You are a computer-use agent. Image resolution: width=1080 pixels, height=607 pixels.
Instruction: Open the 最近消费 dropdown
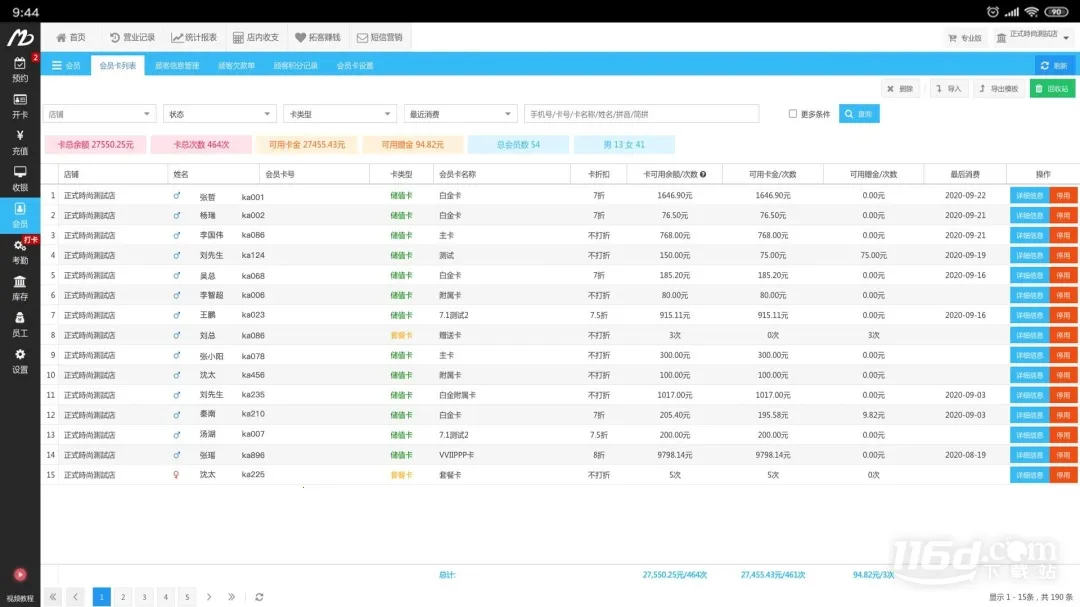pyautogui.click(x=460, y=113)
